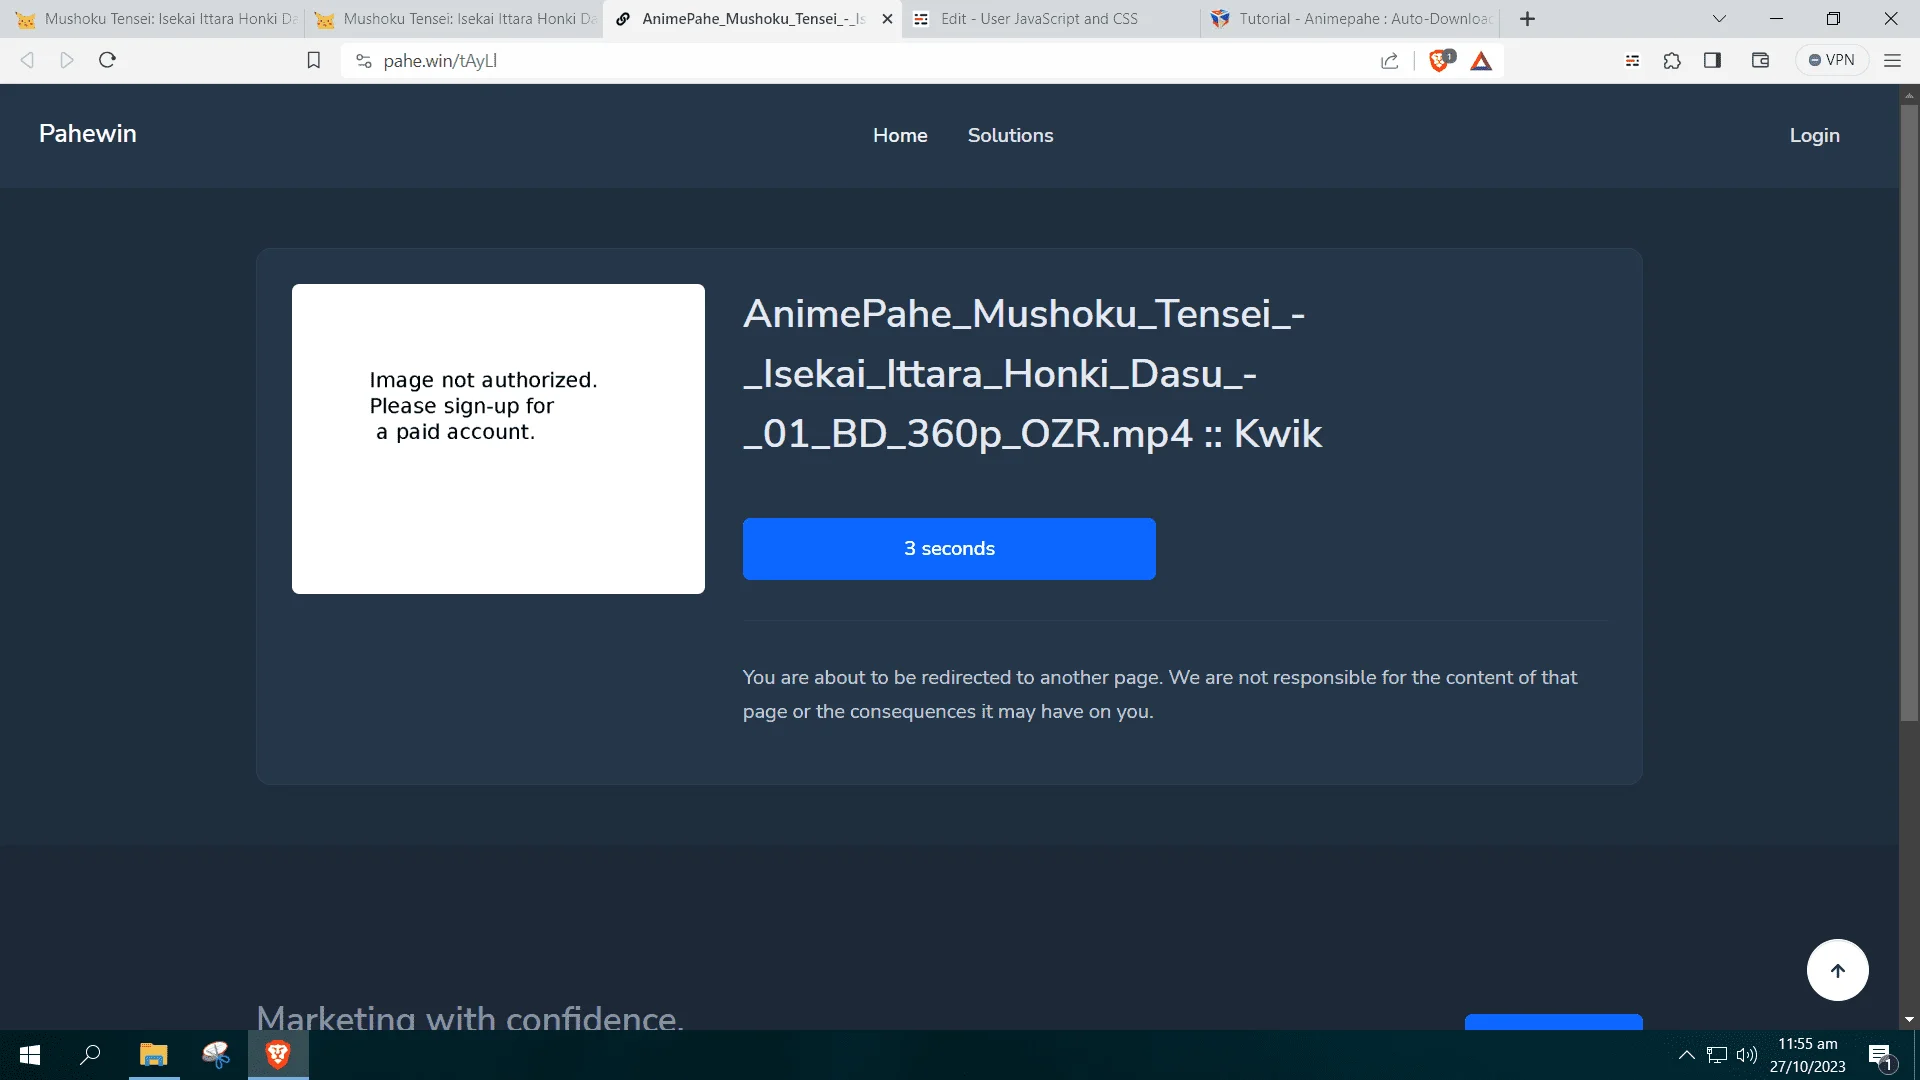The width and height of the screenshot is (1920, 1080).
Task: Show hidden system tray icons
Action: [x=1686, y=1055]
